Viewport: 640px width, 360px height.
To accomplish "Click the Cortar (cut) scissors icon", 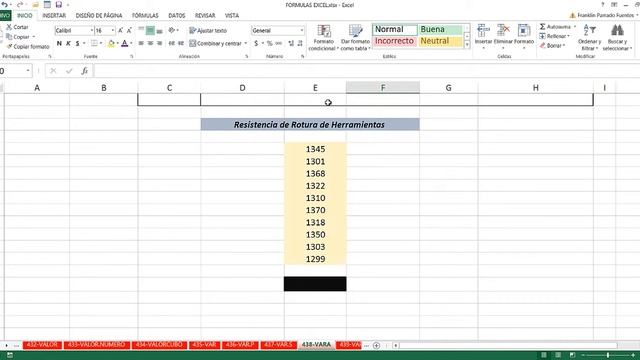I will (x=9, y=27).
